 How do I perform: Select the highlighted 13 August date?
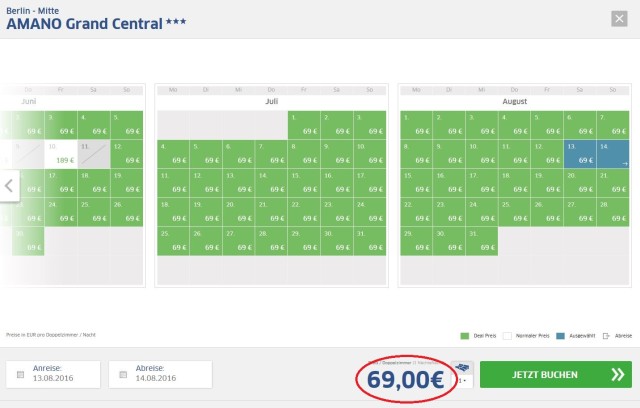click(580, 154)
